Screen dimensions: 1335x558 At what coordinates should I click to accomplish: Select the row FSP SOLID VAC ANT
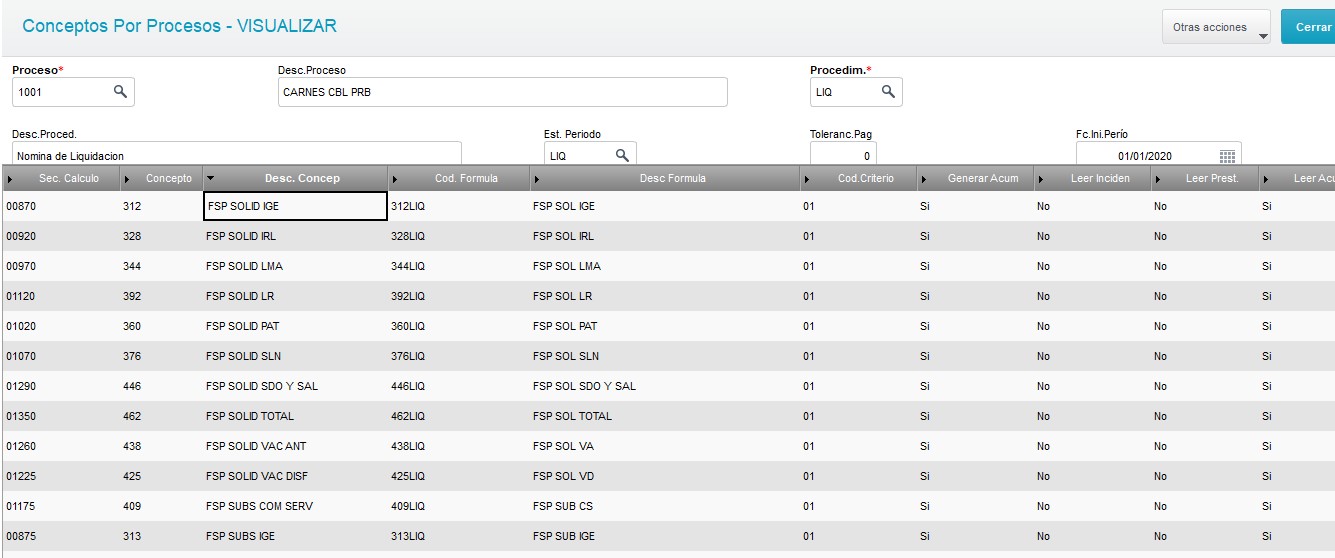(667, 446)
